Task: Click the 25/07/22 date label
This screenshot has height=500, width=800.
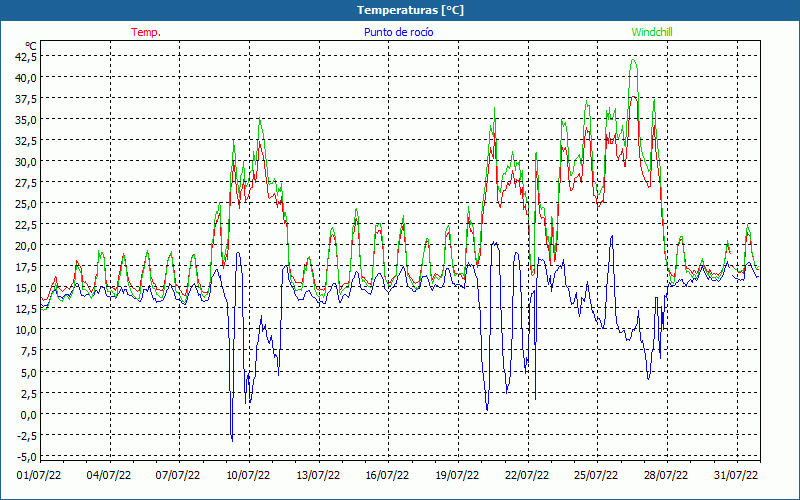Action: pyautogui.click(x=596, y=475)
